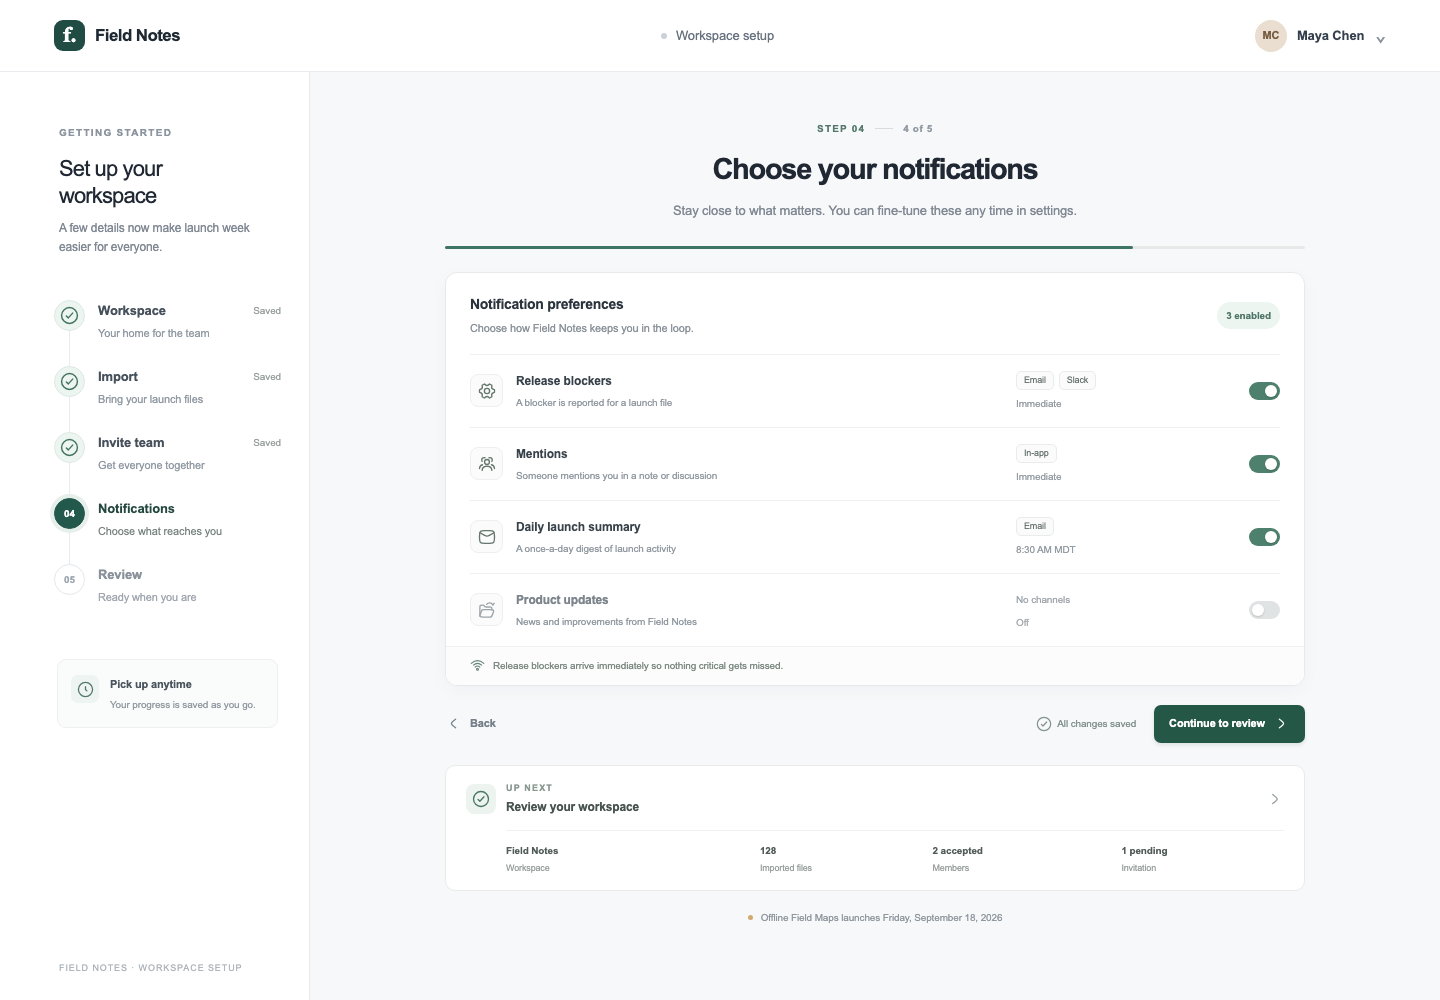
Task: Click the 8:30 AM MDT schedule text
Action: 1046,550
